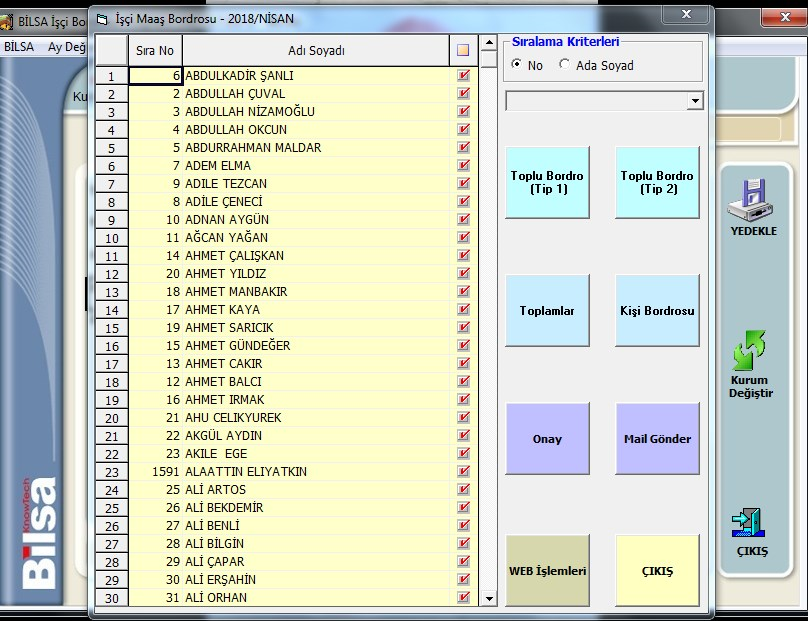Toggle the checkbox for ADEM ELMA
The width and height of the screenshot is (808, 621).
pos(463,165)
